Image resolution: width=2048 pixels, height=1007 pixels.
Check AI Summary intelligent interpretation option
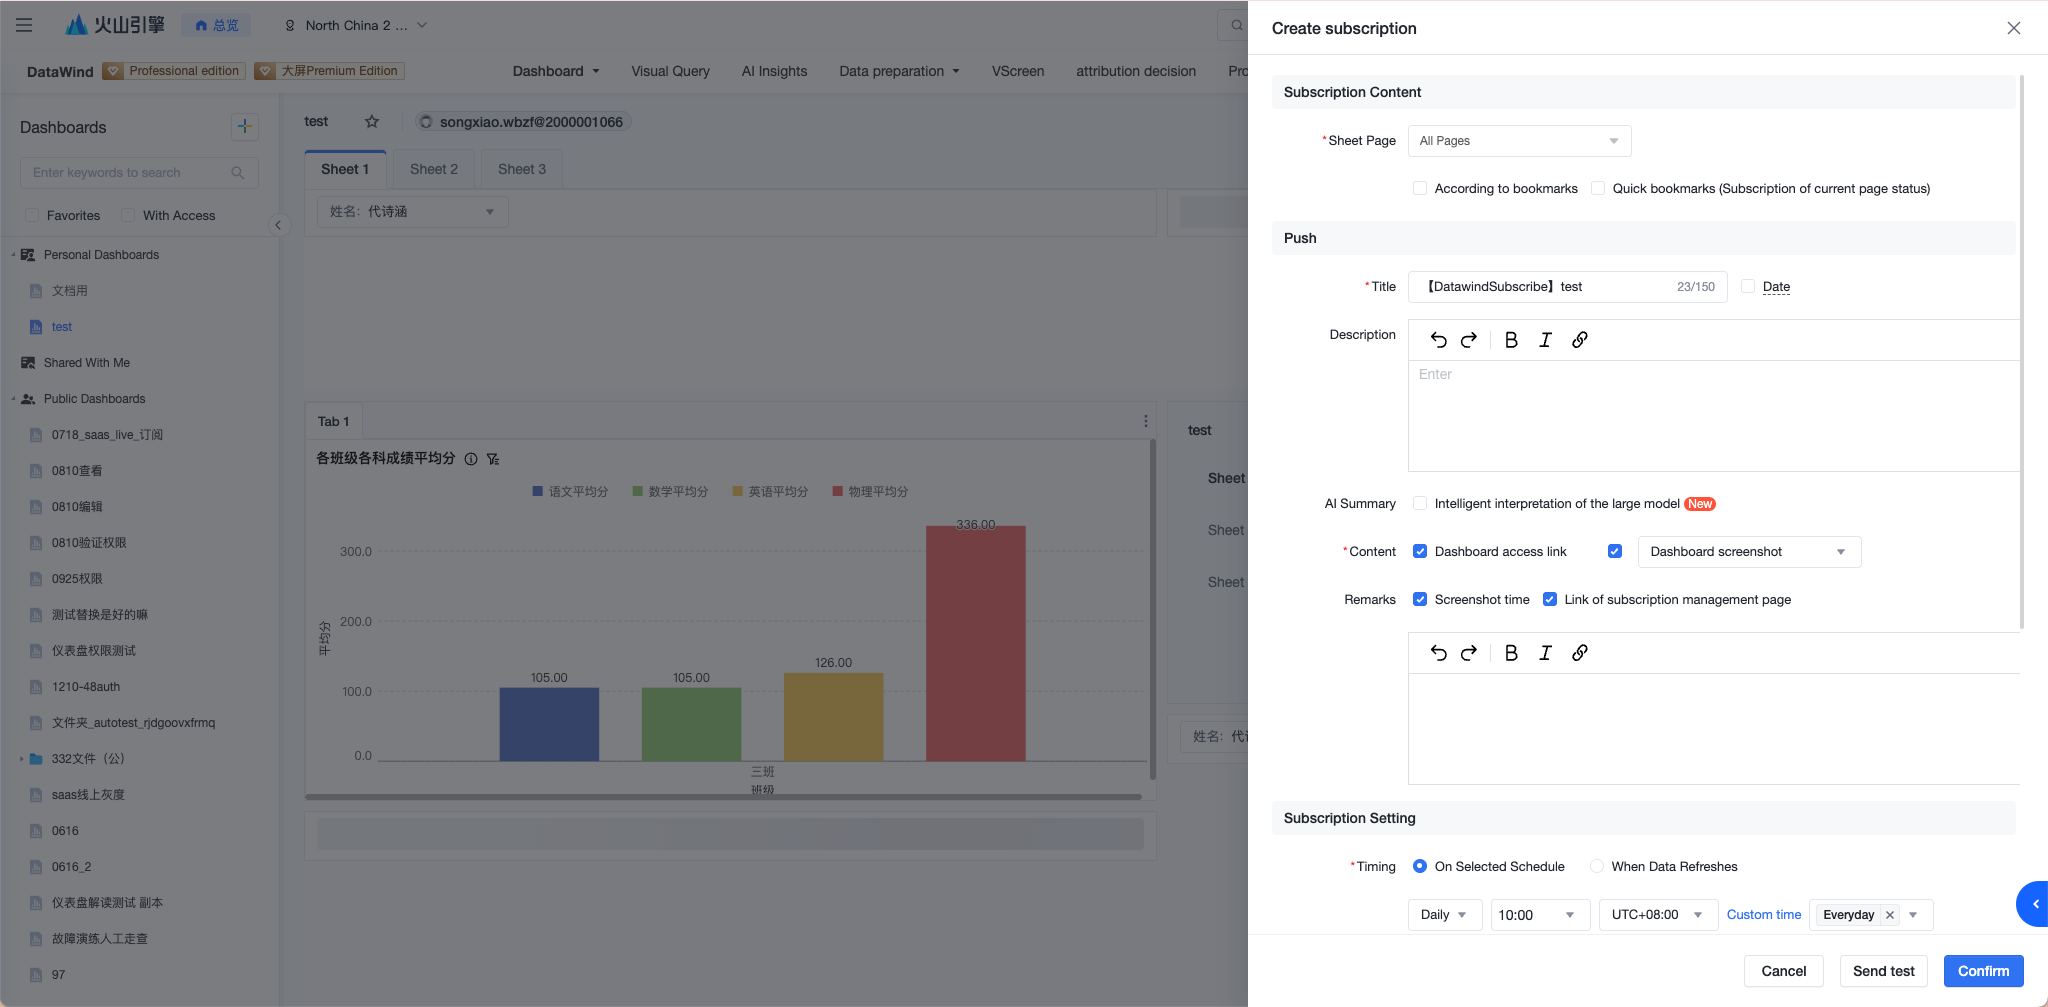pos(1419,503)
